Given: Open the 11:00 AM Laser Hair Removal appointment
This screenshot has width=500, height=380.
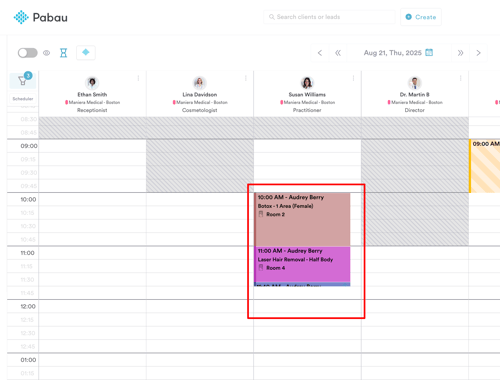Looking at the screenshot, I should tap(302, 264).
